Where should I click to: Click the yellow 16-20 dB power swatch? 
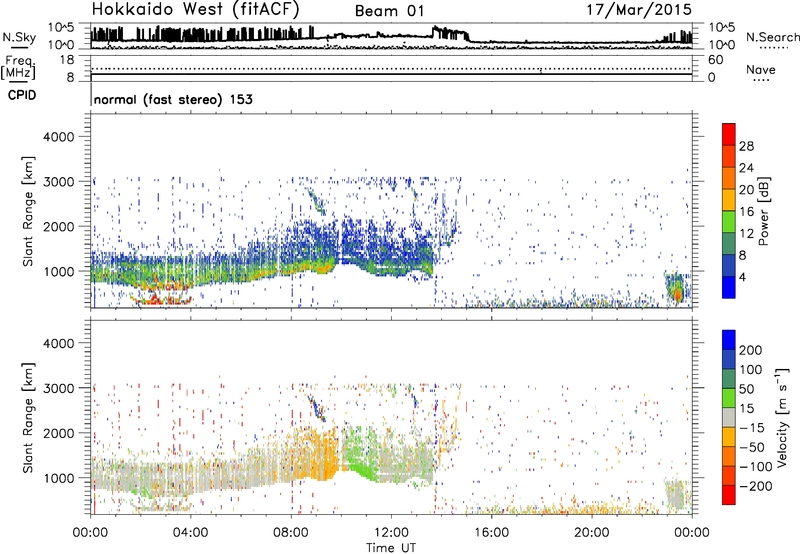729,200
